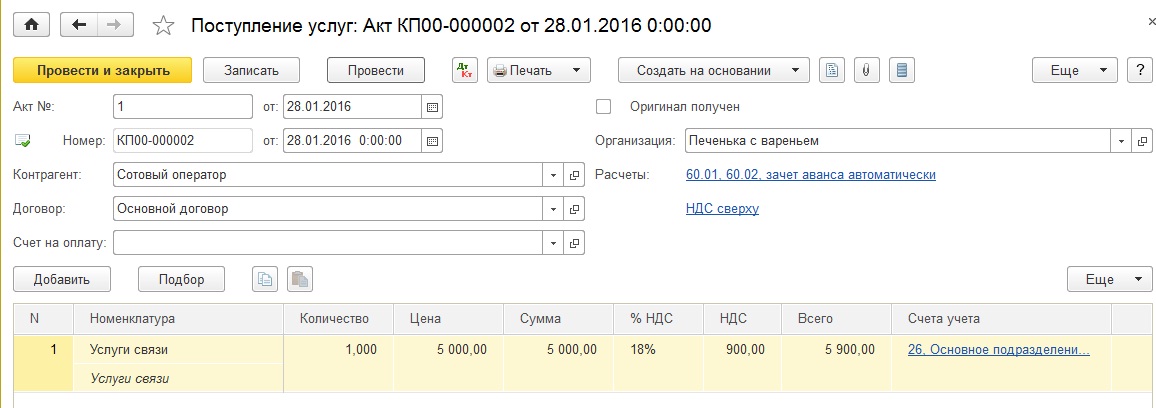Click the paperclip attached files icon

click(867, 70)
